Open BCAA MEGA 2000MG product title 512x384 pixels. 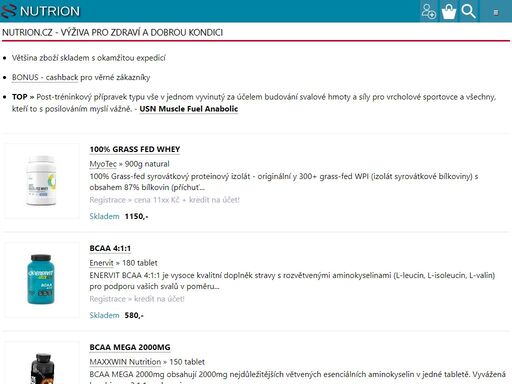[x=130, y=347]
